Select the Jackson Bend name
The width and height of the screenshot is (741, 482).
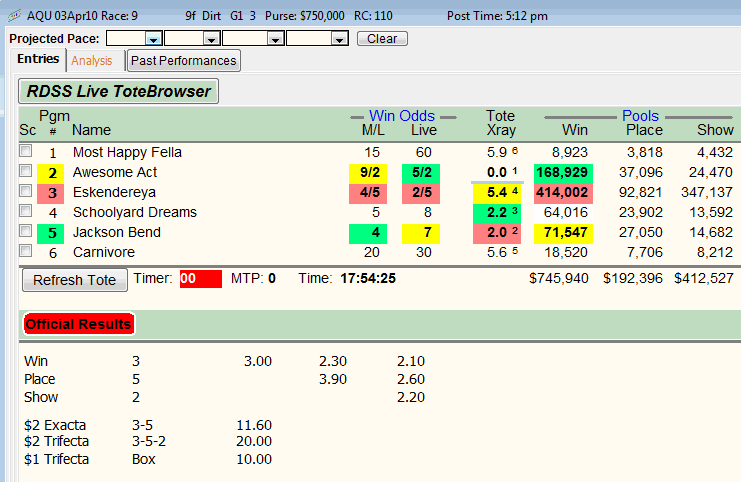tap(117, 232)
